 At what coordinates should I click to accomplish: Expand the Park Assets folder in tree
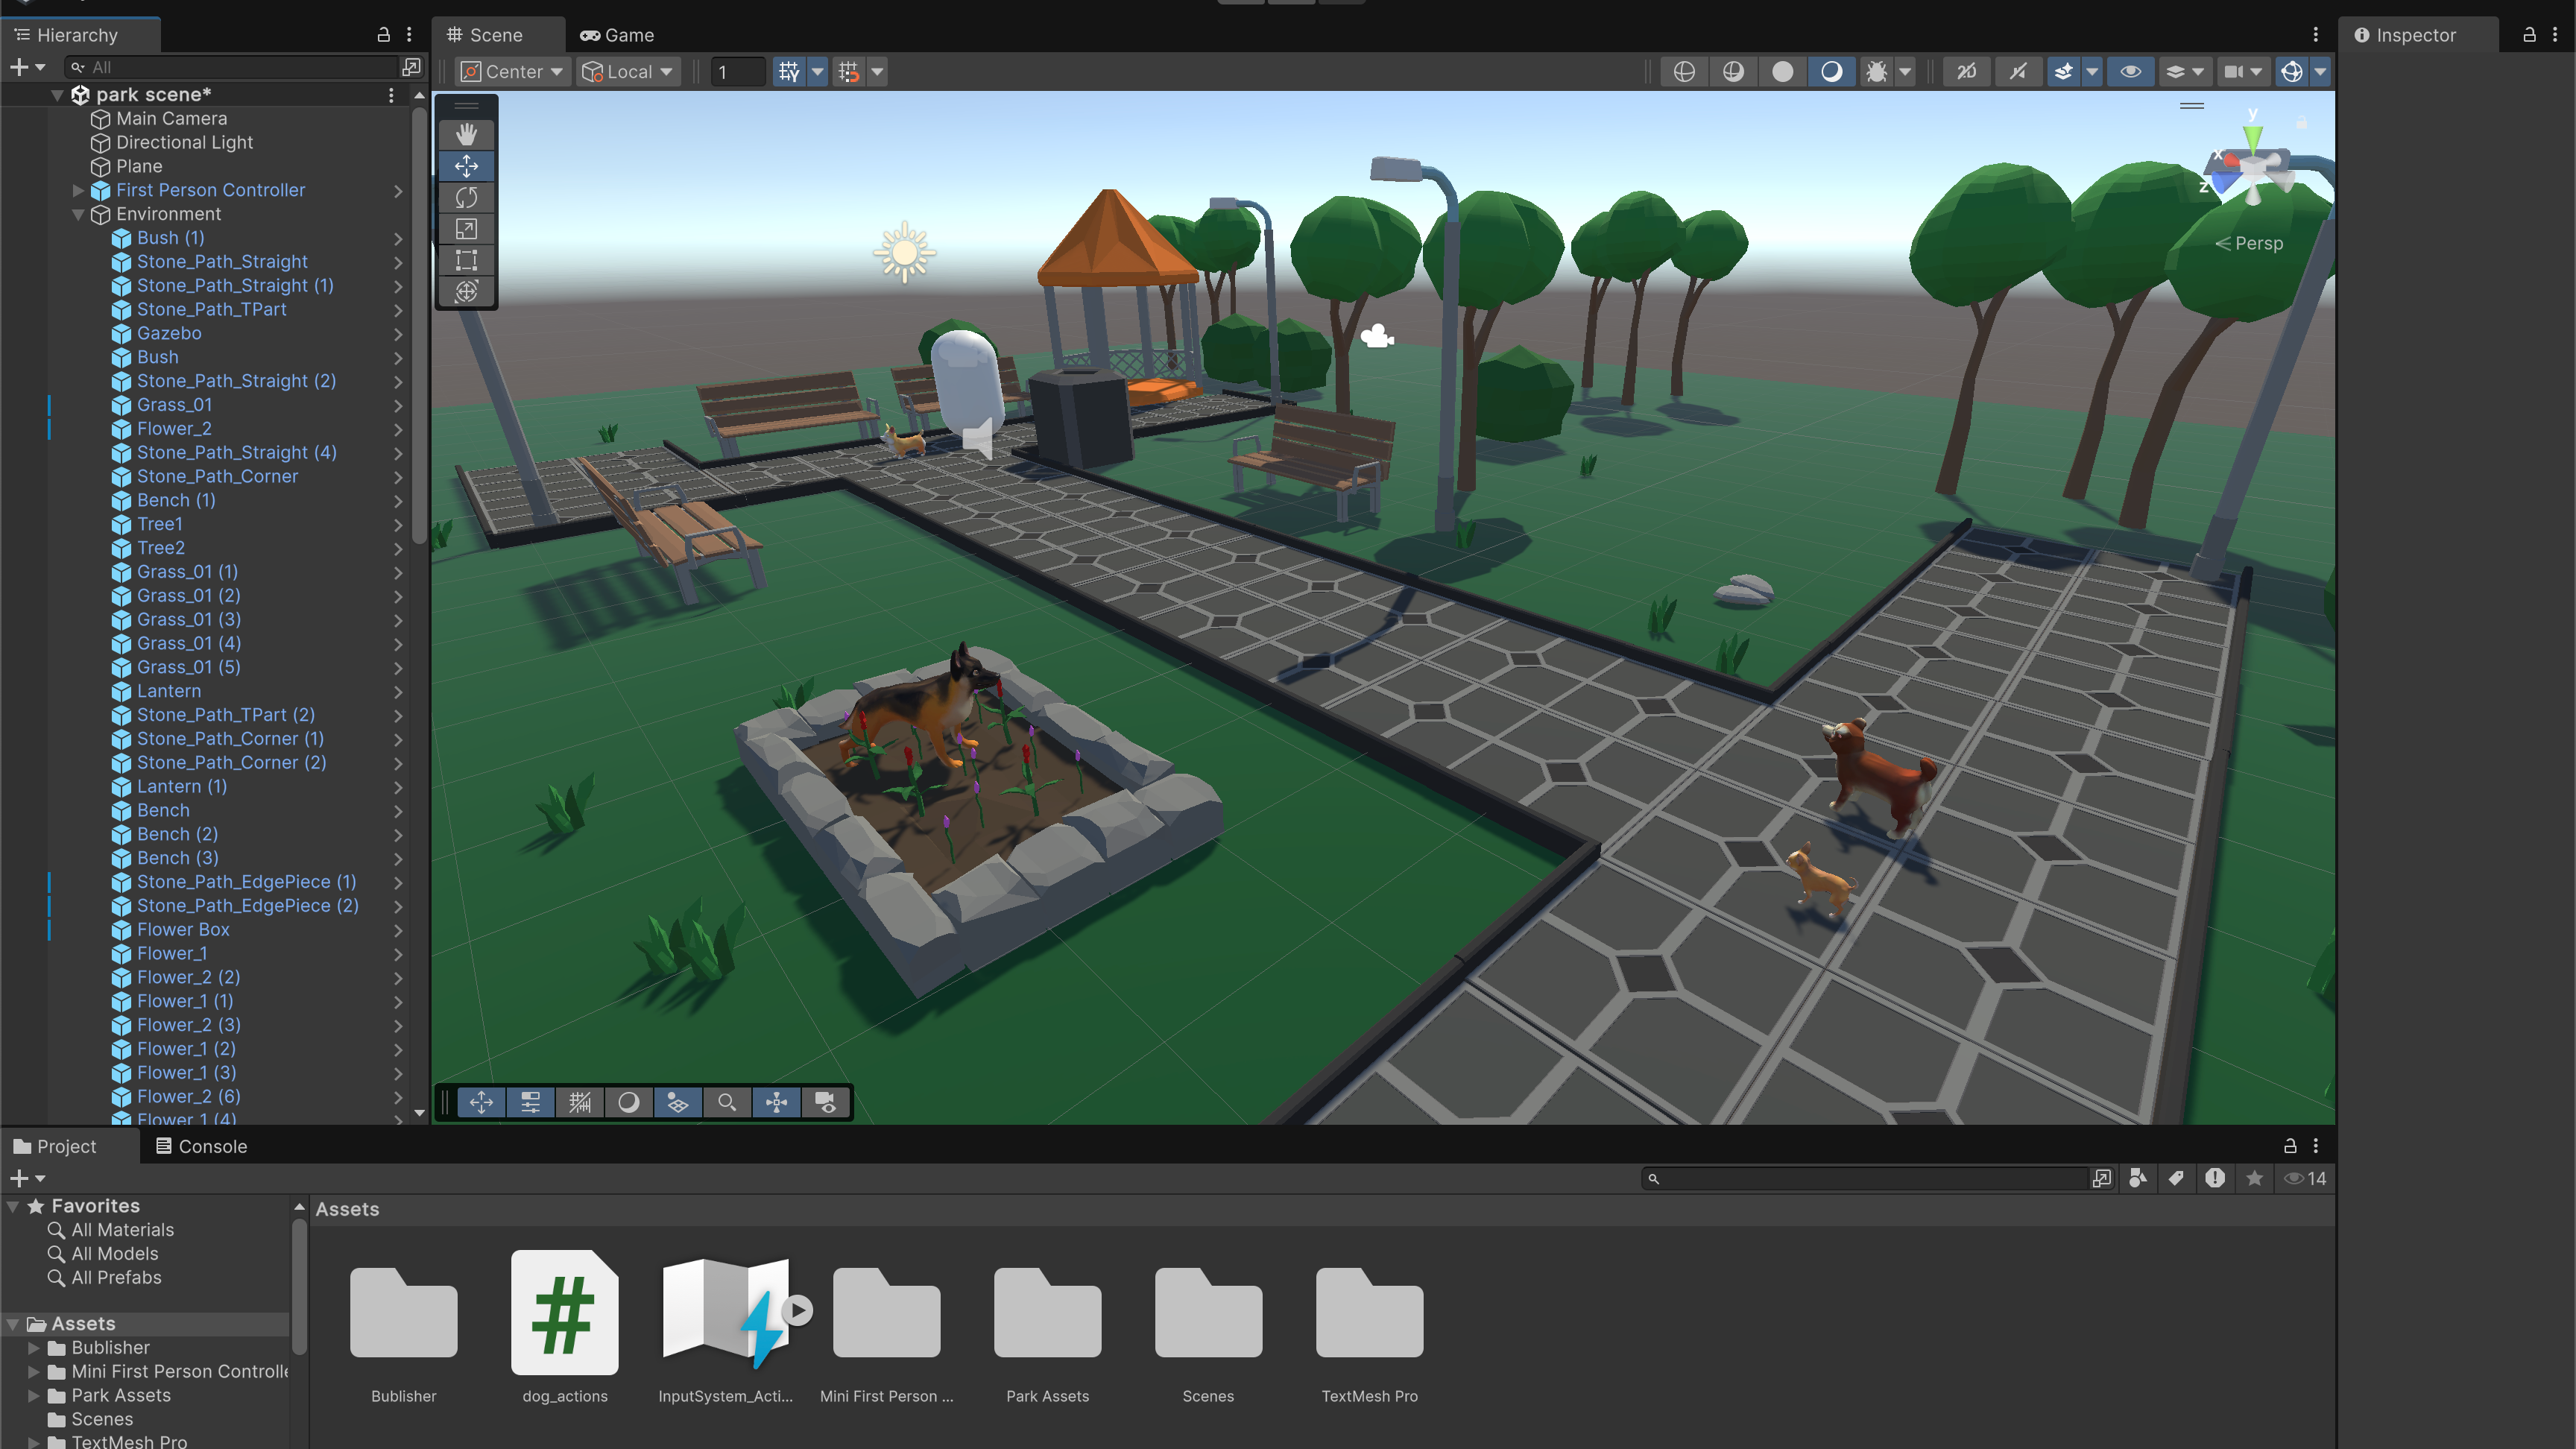point(34,1395)
